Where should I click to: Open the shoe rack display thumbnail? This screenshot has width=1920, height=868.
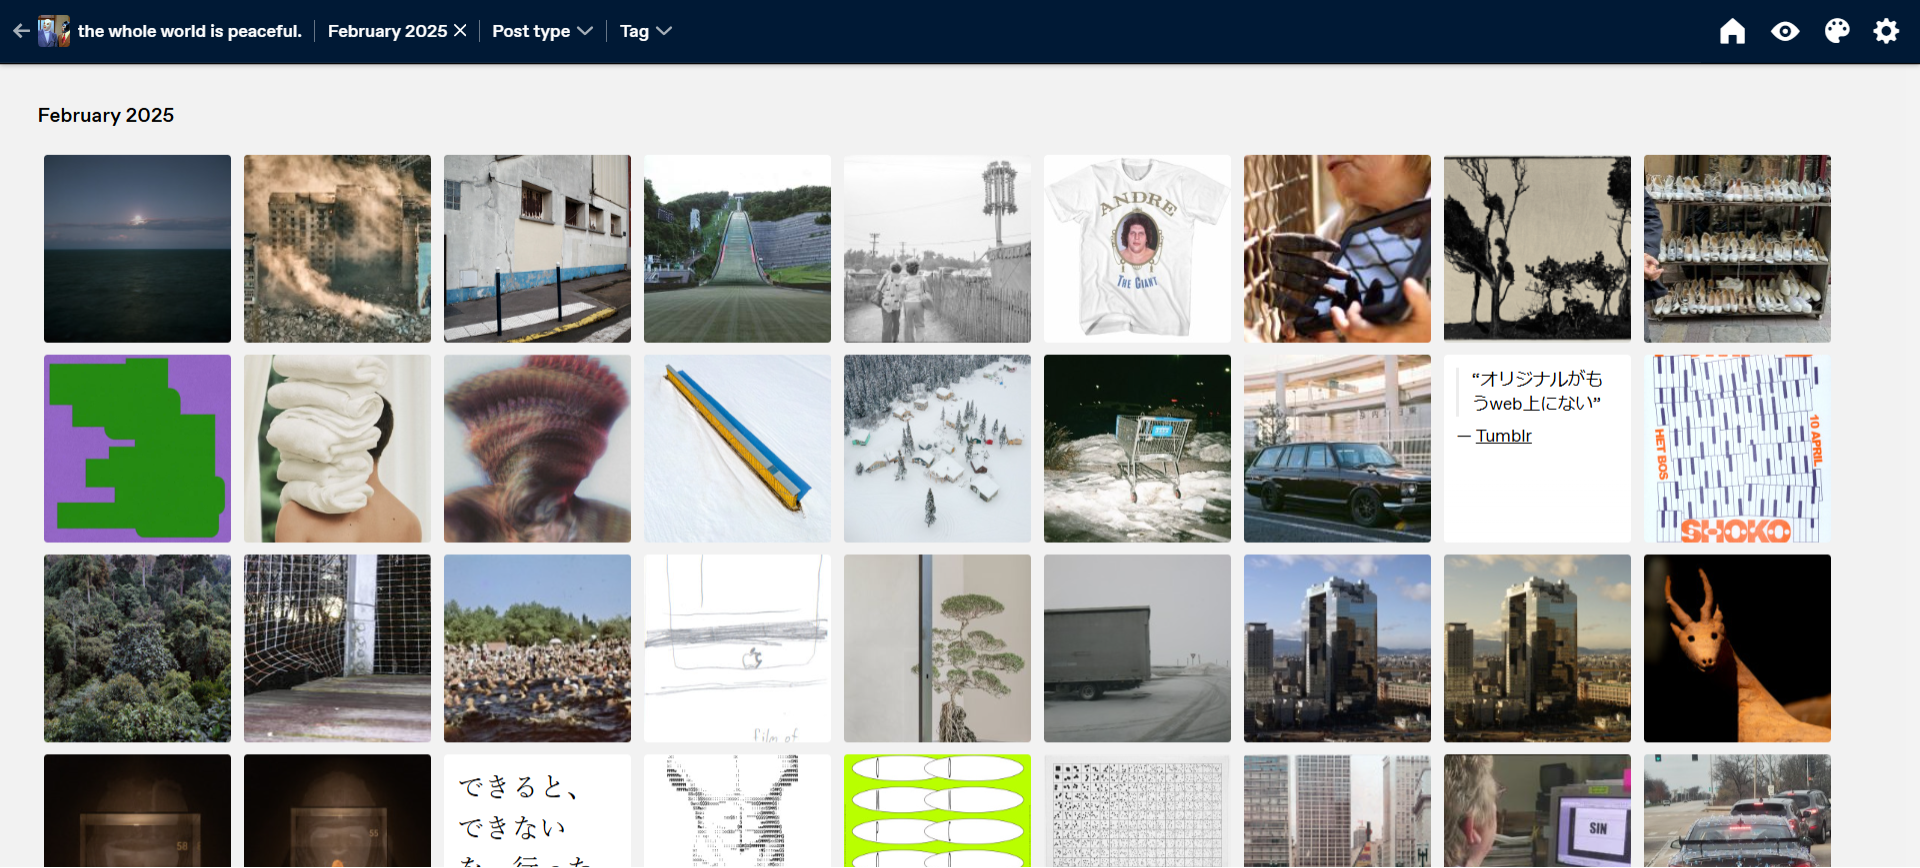pos(1737,249)
